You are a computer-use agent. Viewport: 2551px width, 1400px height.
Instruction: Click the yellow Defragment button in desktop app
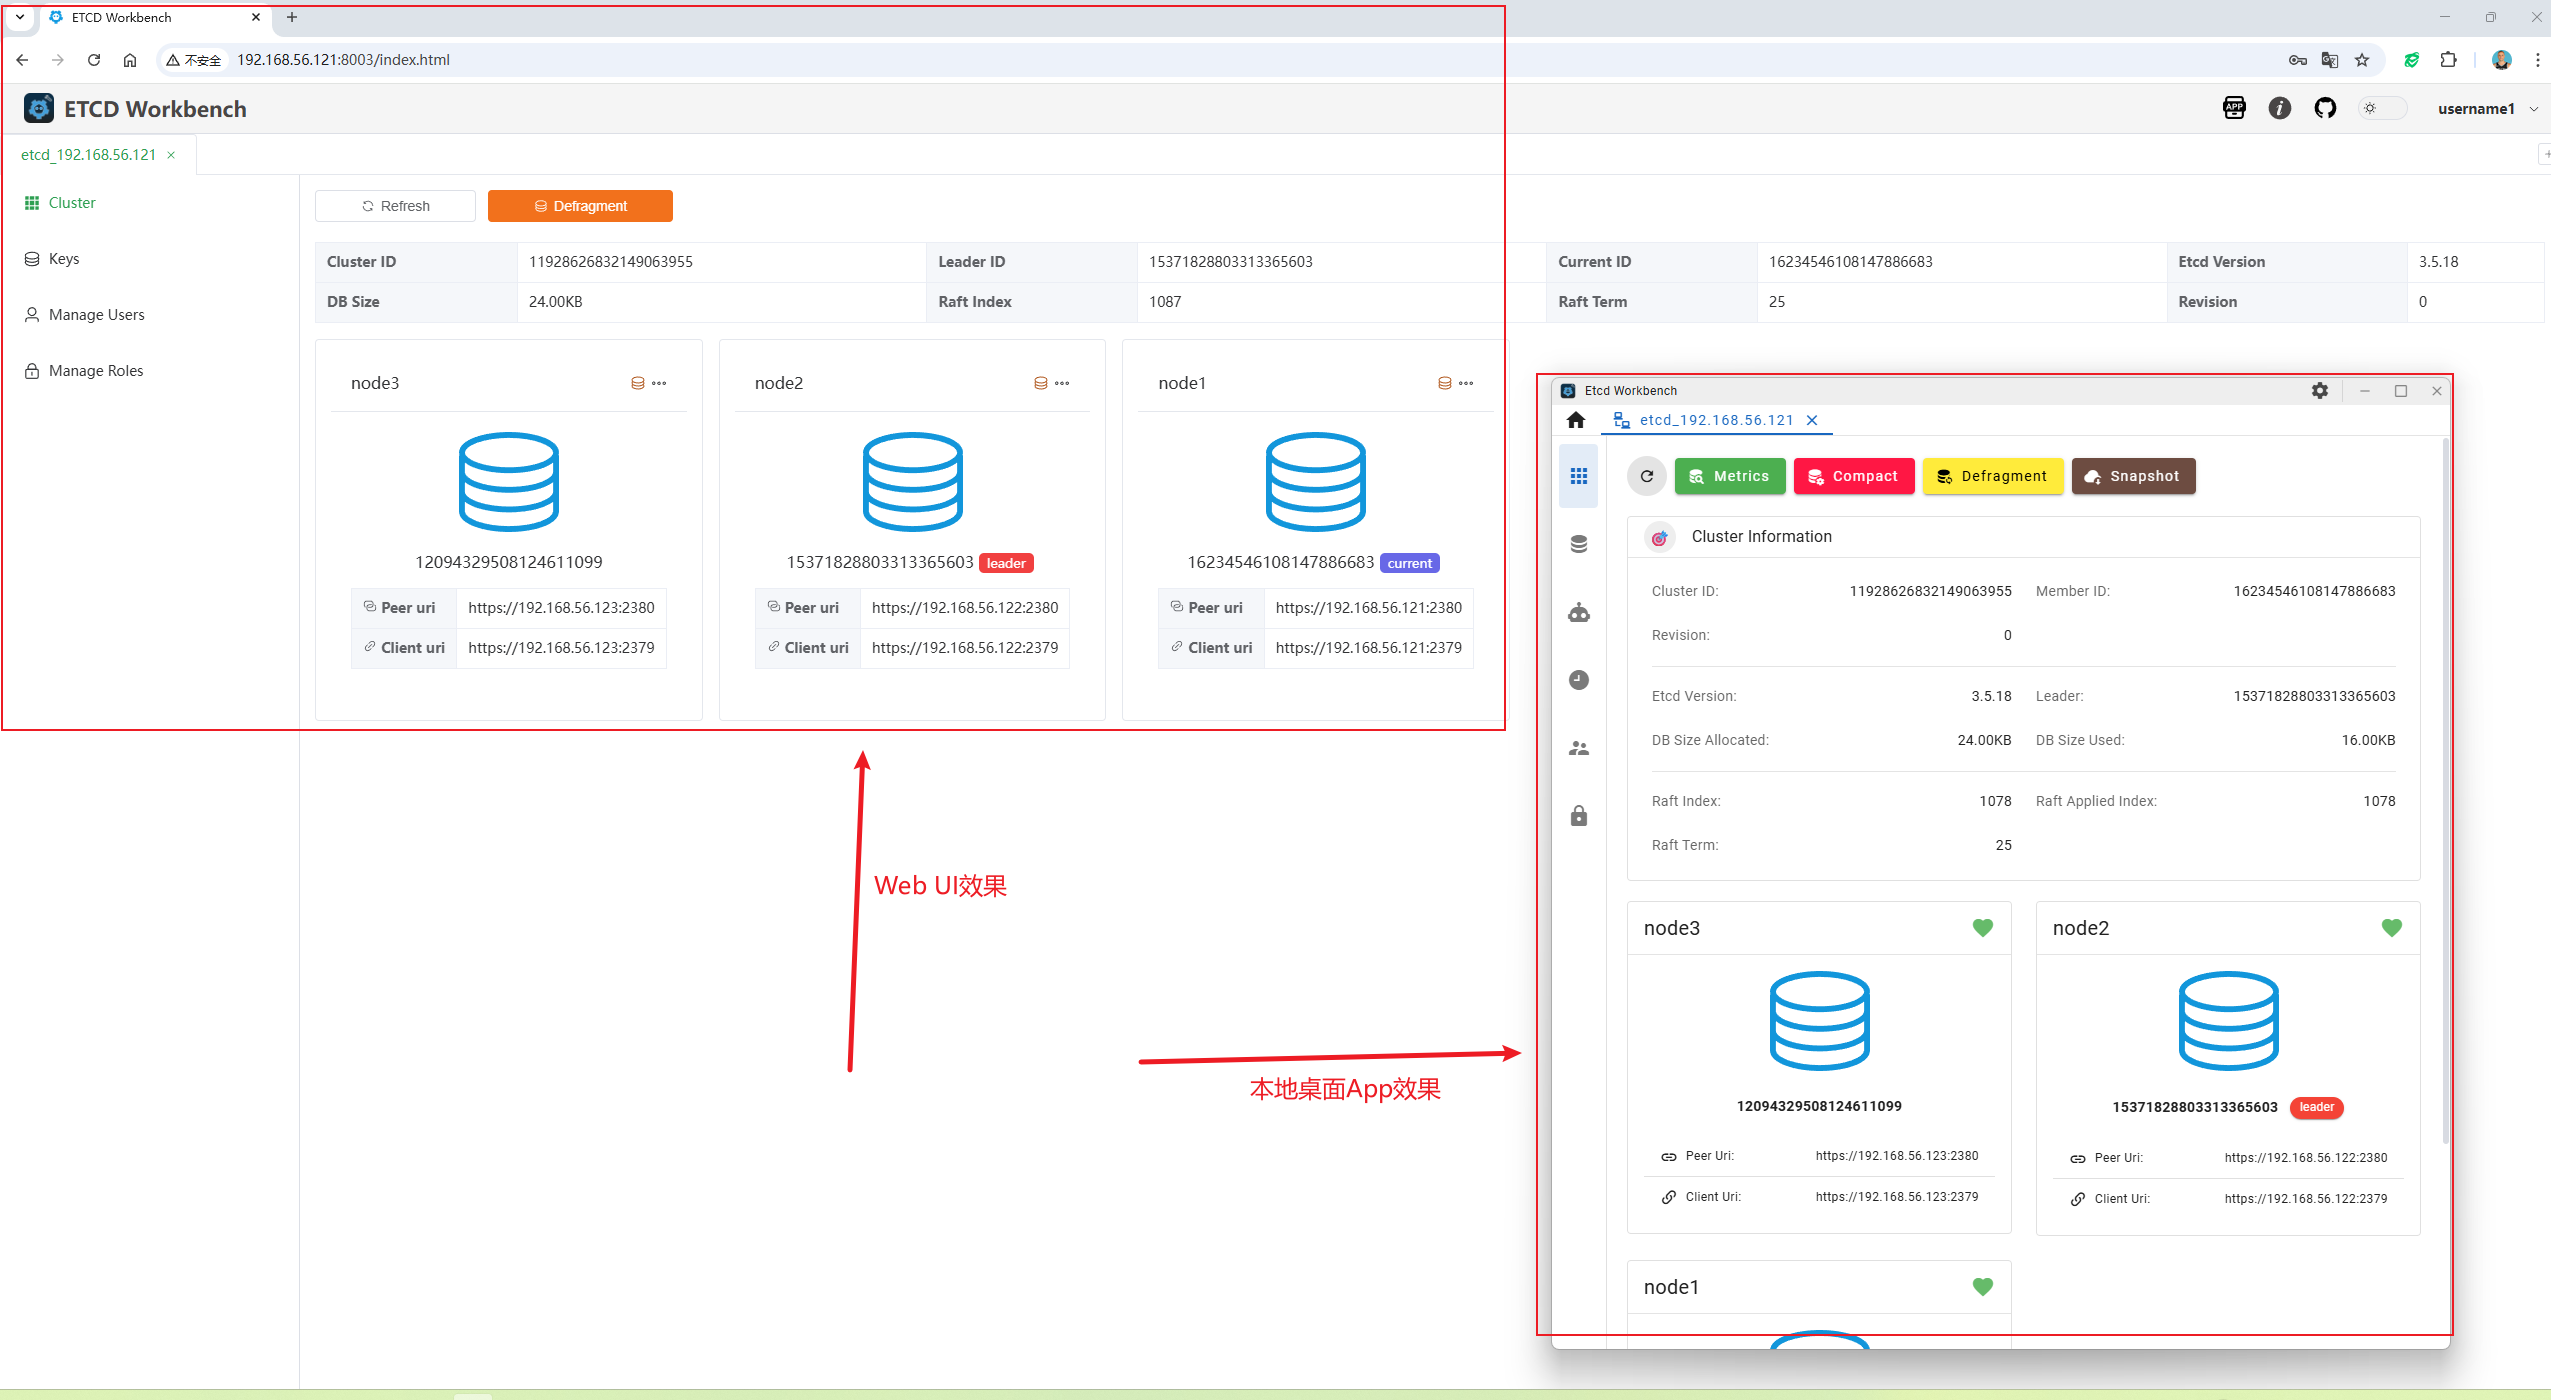click(x=1993, y=476)
